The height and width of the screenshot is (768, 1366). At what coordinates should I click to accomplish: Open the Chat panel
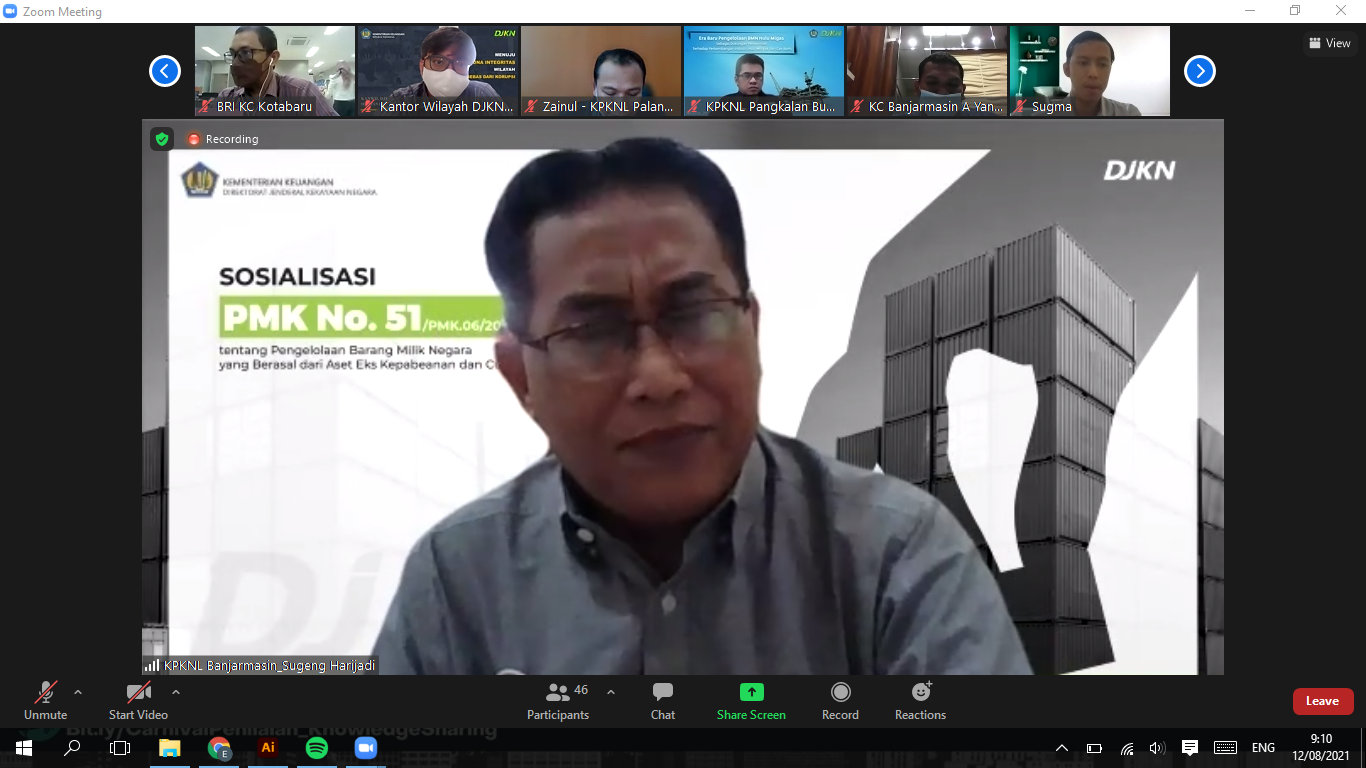(x=662, y=700)
